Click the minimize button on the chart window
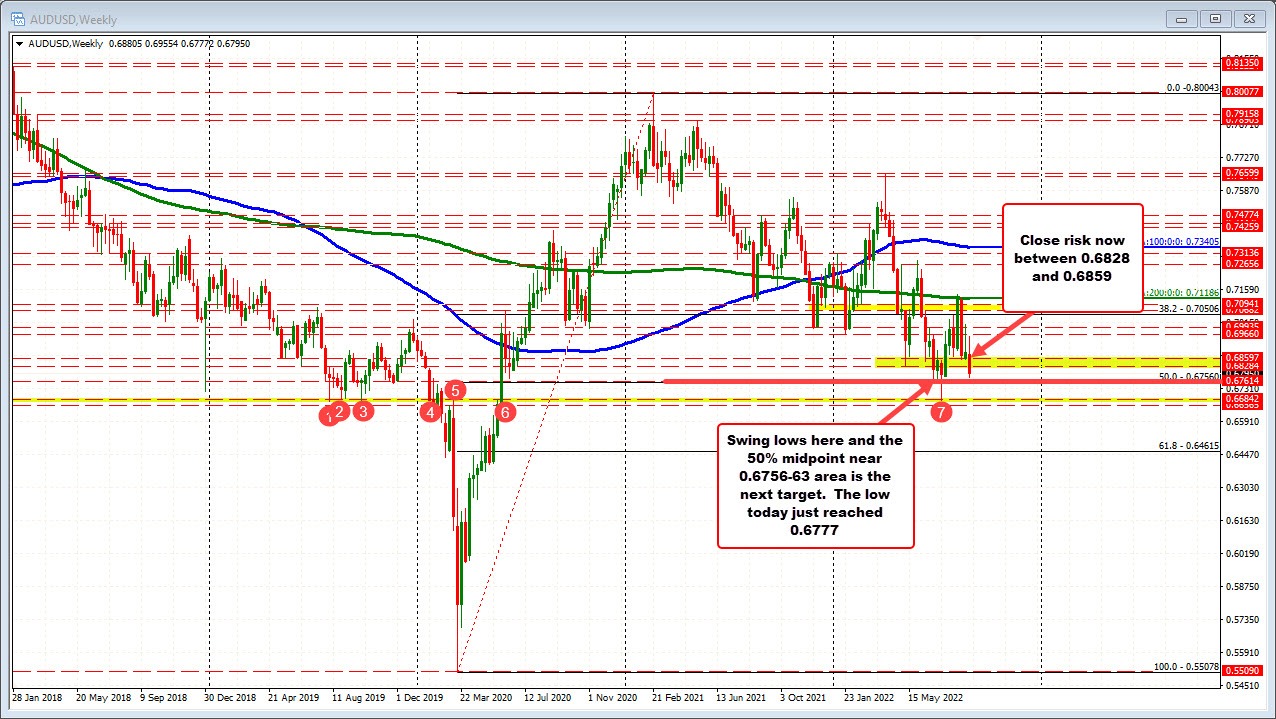This screenshot has width=1276, height=719. [1180, 18]
